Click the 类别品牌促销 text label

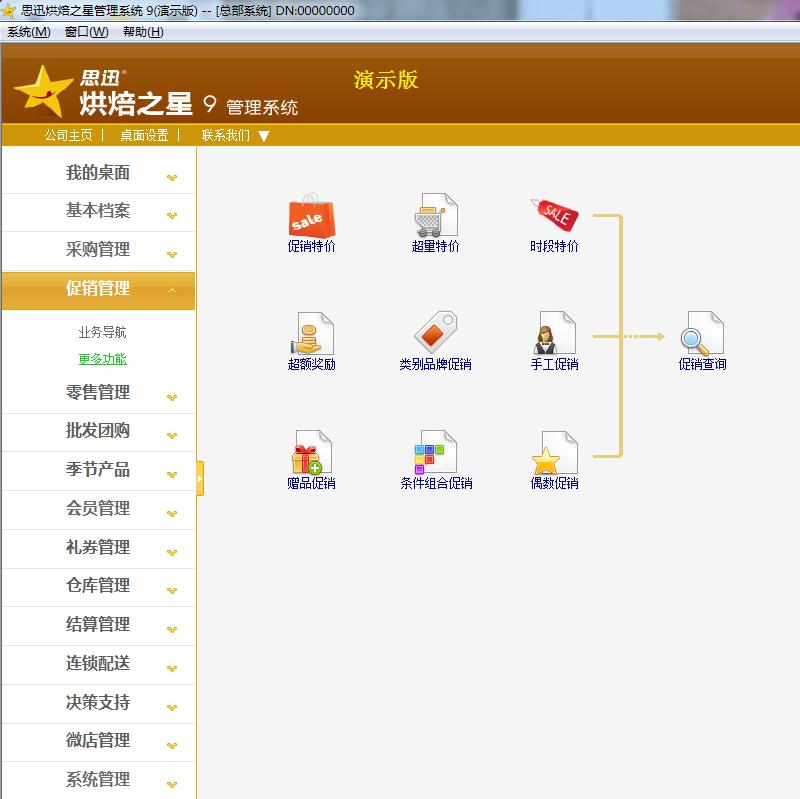(435, 364)
